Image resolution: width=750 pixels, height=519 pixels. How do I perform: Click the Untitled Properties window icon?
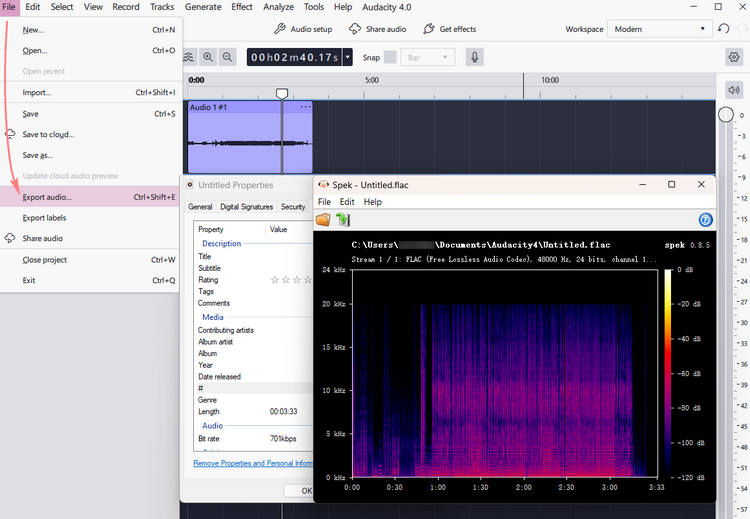click(190, 185)
